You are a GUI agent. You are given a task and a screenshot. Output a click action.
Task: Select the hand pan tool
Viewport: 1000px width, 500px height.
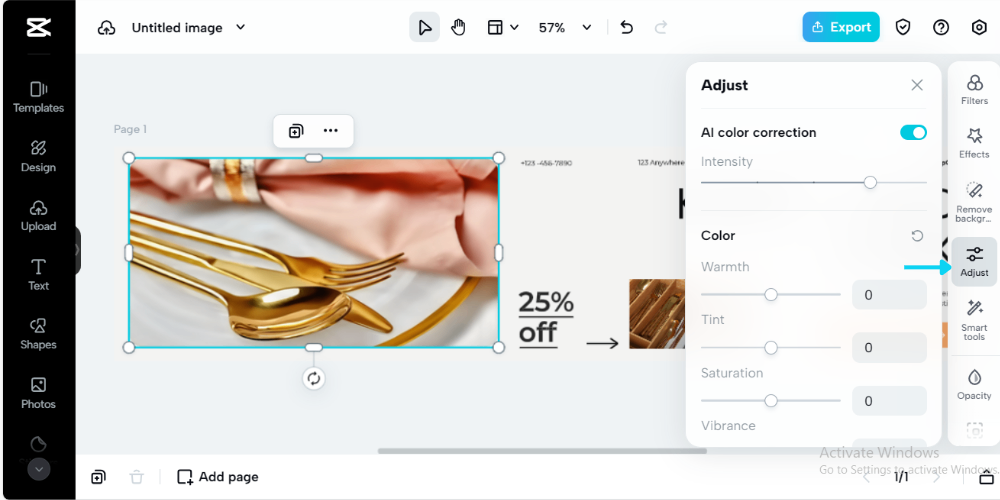tap(458, 27)
